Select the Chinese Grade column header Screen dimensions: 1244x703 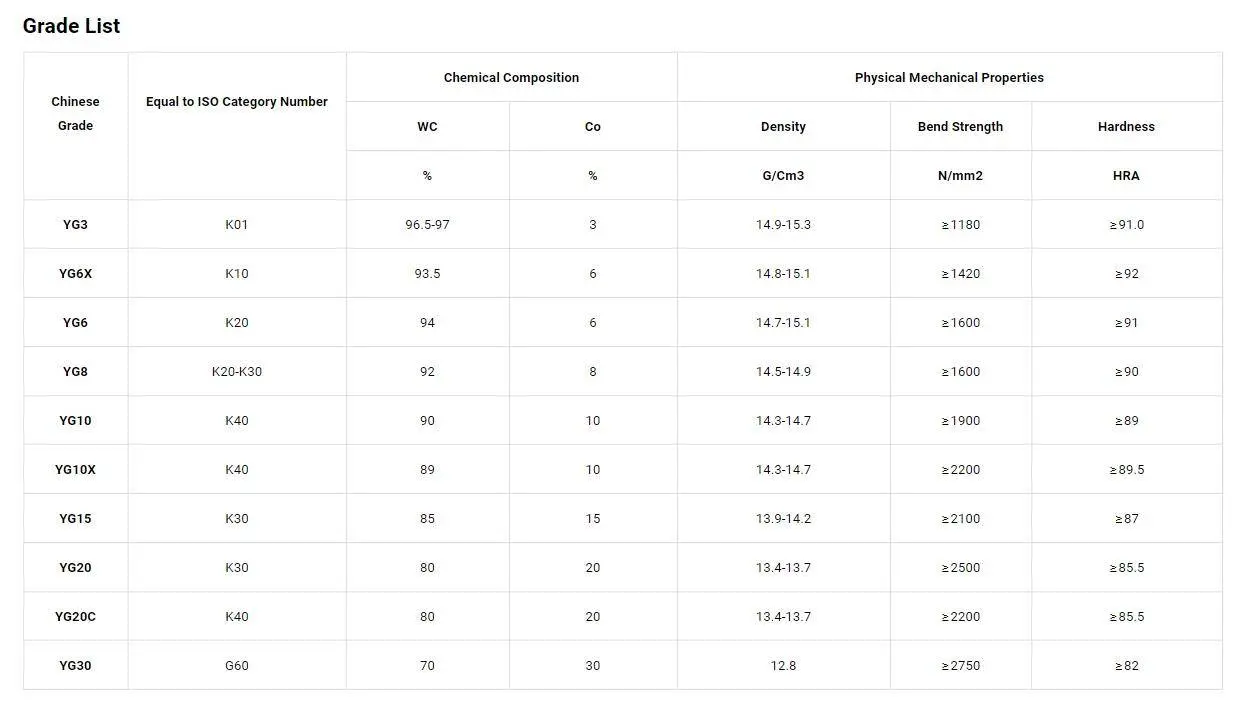(76, 113)
